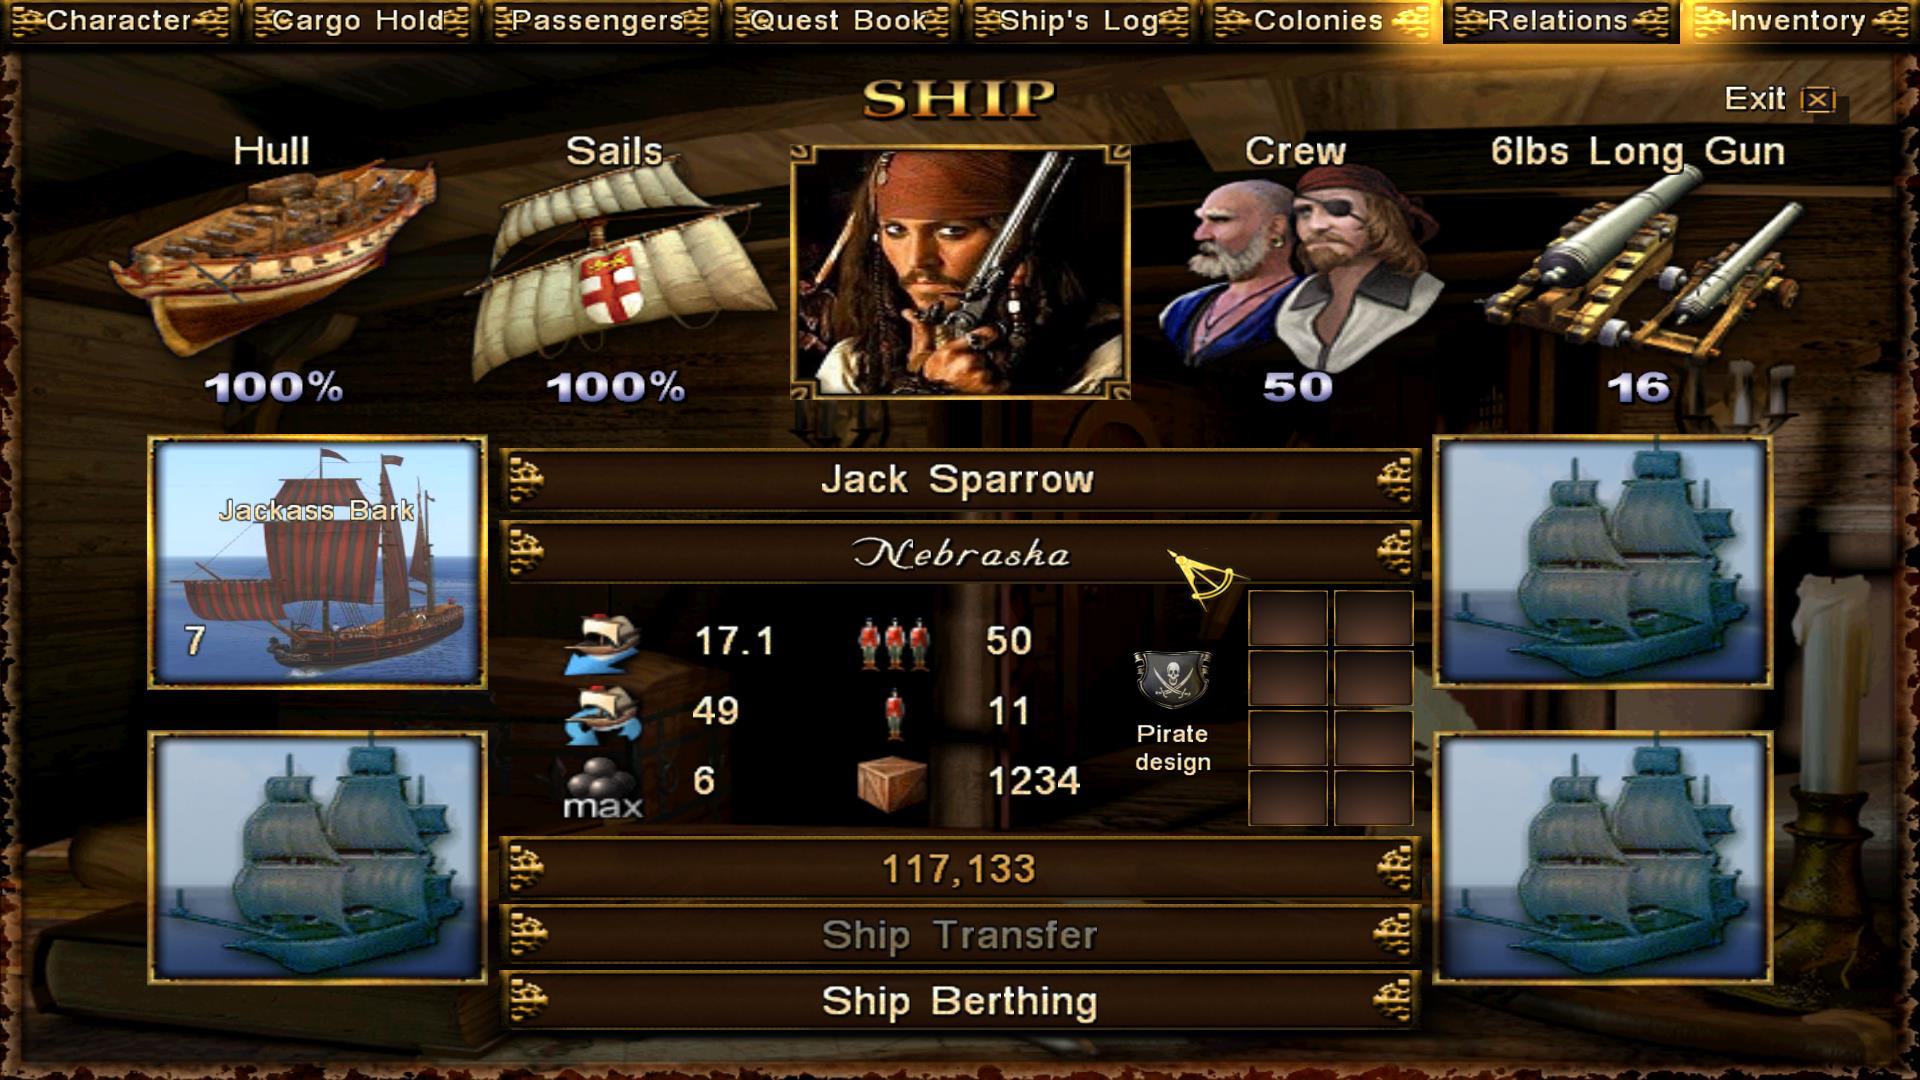Select the Jackass Bark ship thumbnail

click(317, 562)
